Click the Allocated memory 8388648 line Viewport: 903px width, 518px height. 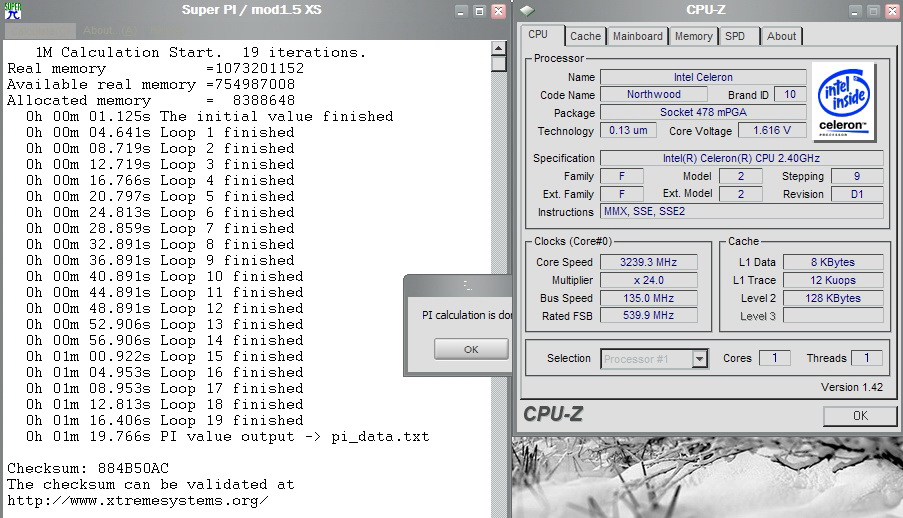(x=151, y=100)
